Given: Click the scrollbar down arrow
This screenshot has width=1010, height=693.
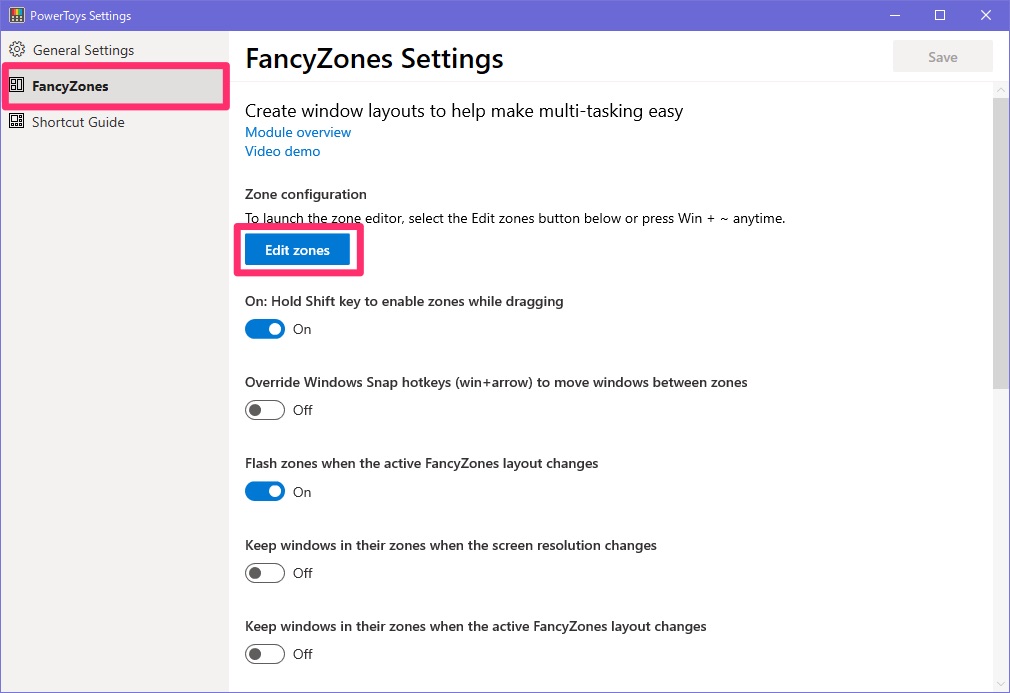Looking at the screenshot, I should (x=1001, y=685).
